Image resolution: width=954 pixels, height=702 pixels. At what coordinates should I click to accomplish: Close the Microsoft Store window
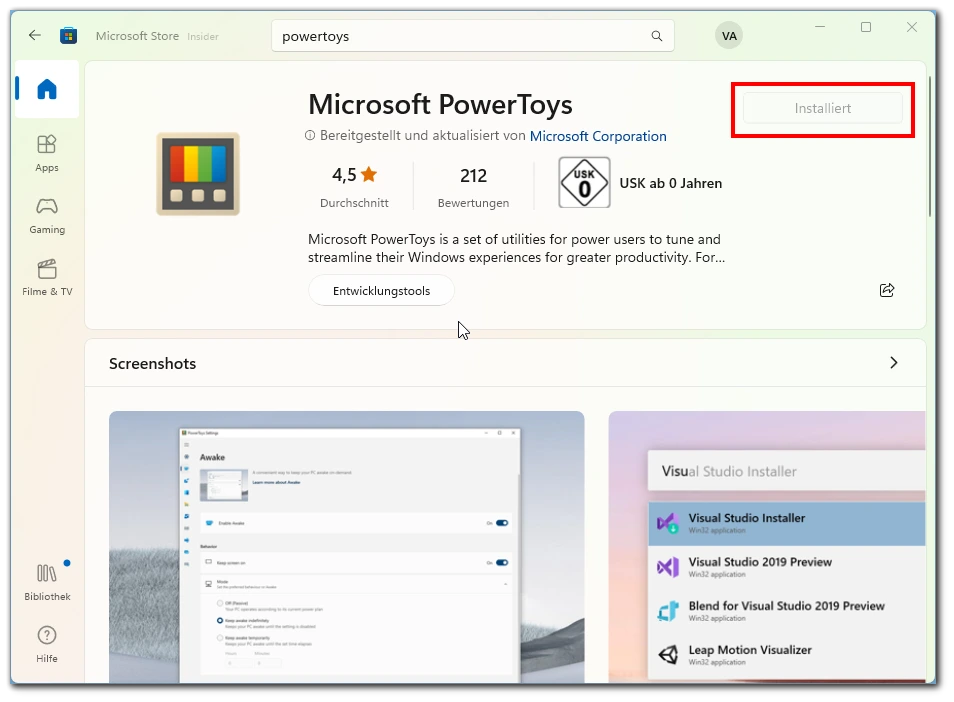911,27
